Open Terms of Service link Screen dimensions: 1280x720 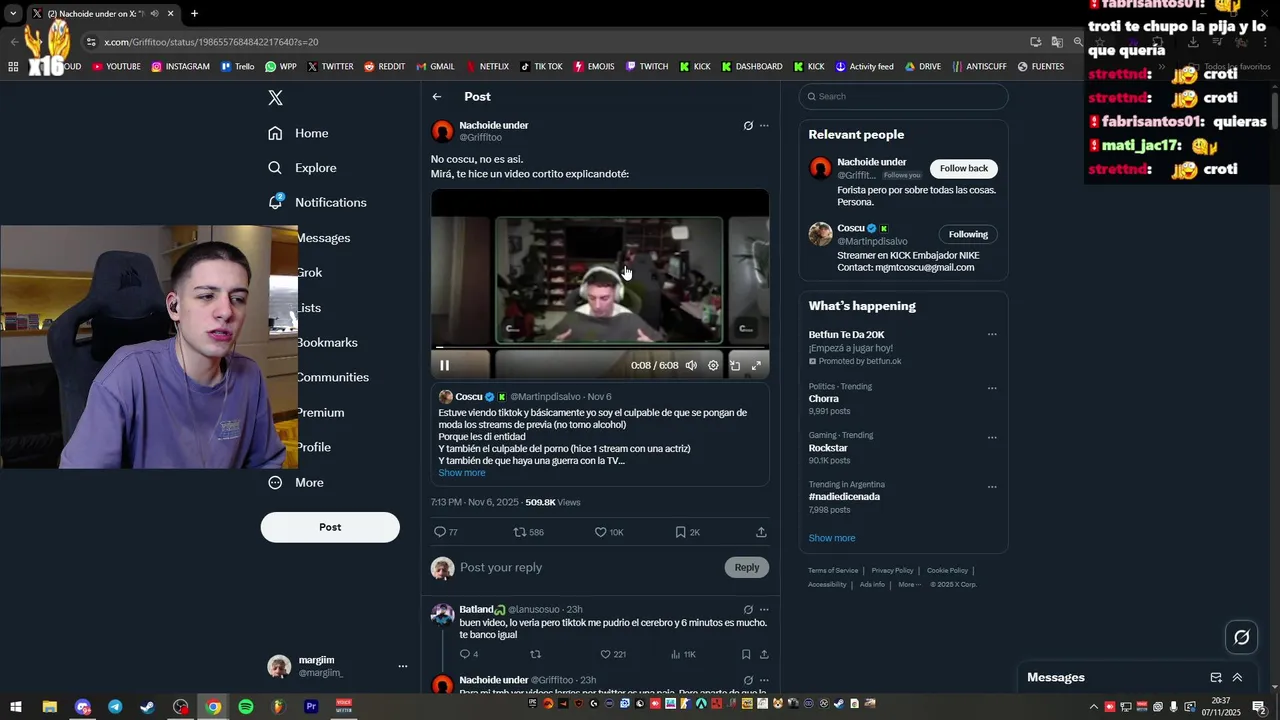tap(833, 570)
